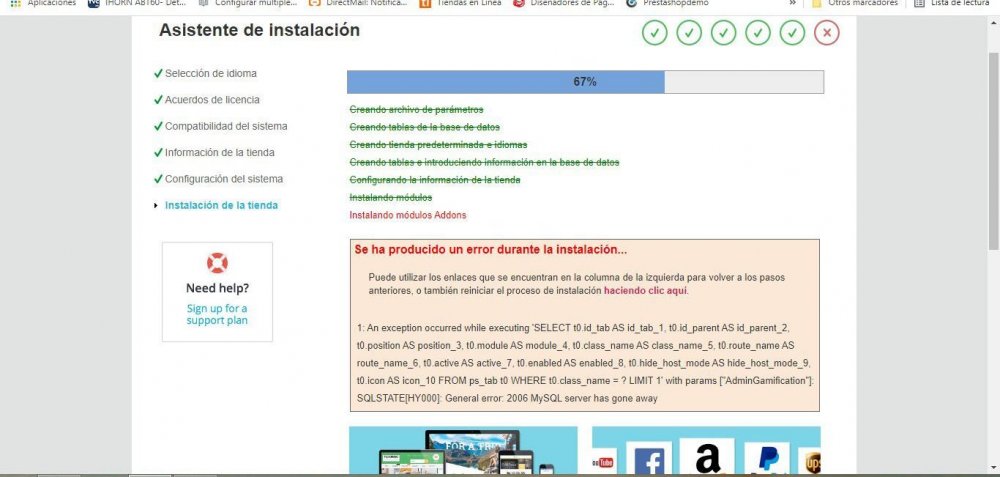The image size is (1000, 477).
Task: Open the Diseñadores de Pag... bookmark
Action: pos(564,3)
